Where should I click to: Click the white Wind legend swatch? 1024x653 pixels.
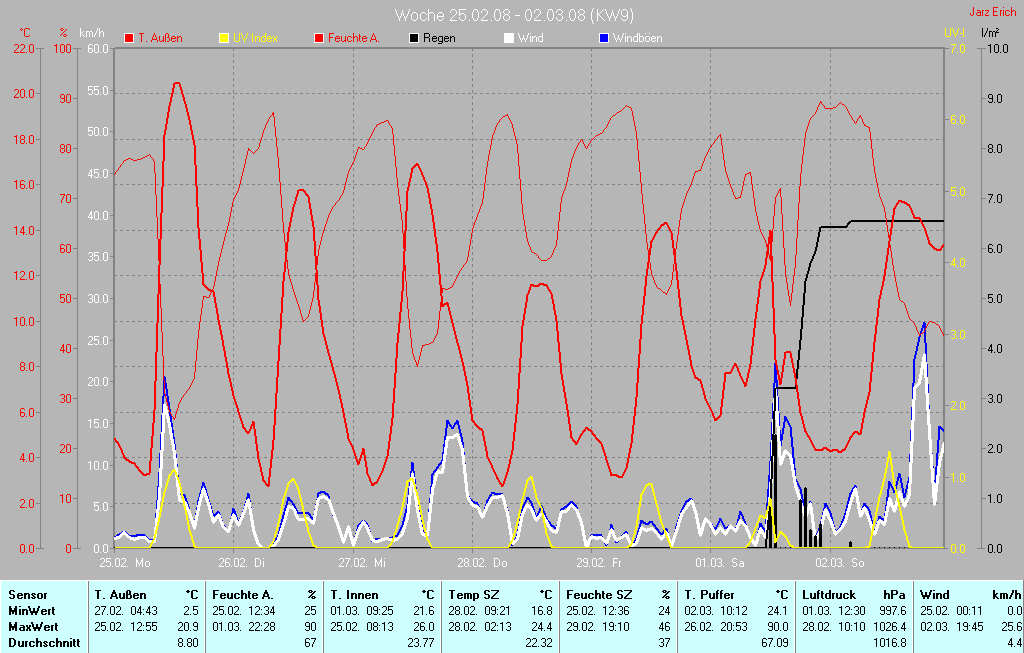pos(508,38)
